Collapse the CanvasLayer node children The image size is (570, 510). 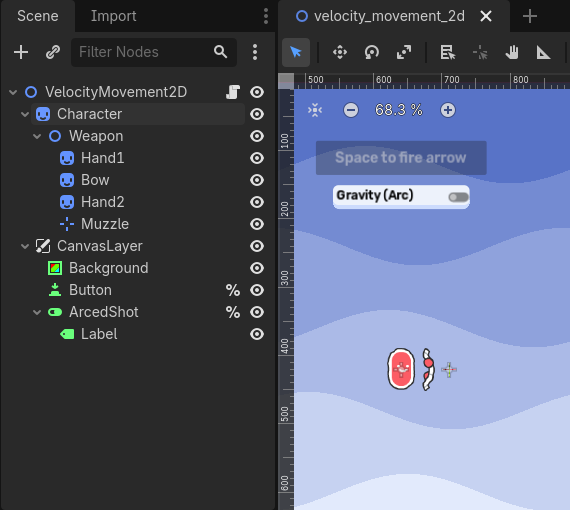[25, 246]
